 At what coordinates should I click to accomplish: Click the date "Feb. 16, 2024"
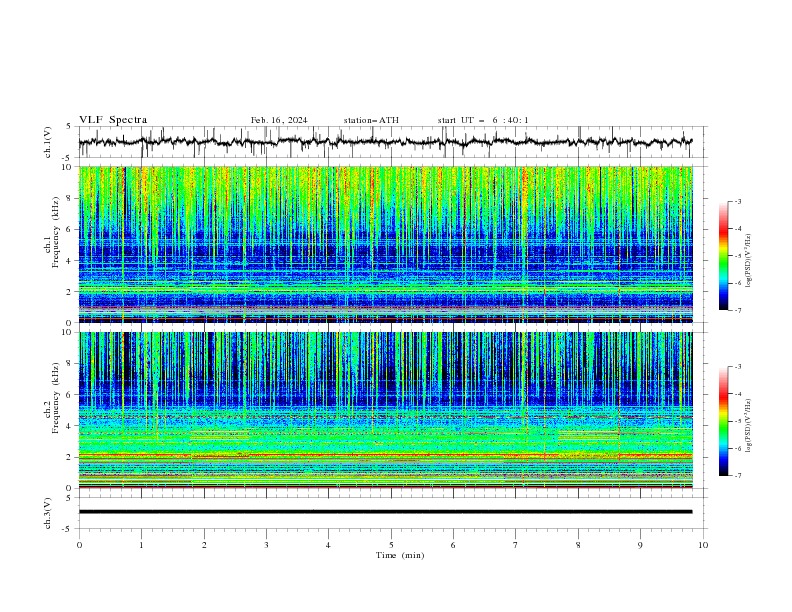[279, 120]
